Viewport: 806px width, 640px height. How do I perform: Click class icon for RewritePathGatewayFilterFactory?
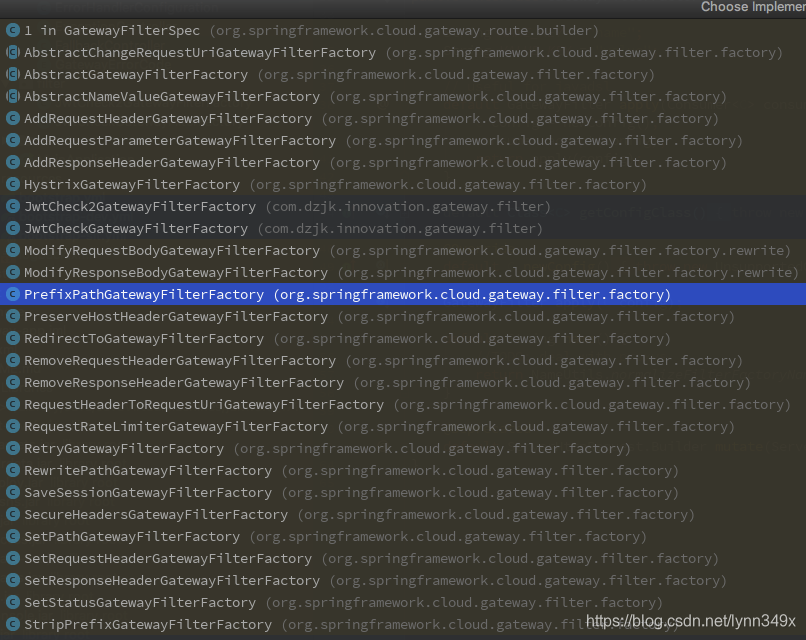point(13,470)
